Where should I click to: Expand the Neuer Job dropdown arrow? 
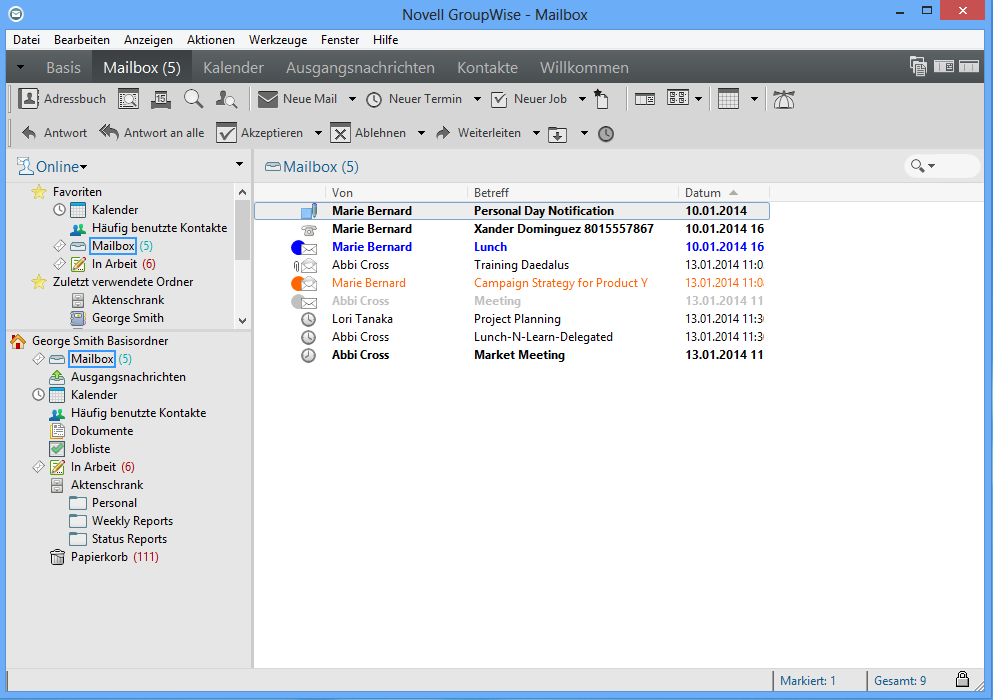(582, 99)
